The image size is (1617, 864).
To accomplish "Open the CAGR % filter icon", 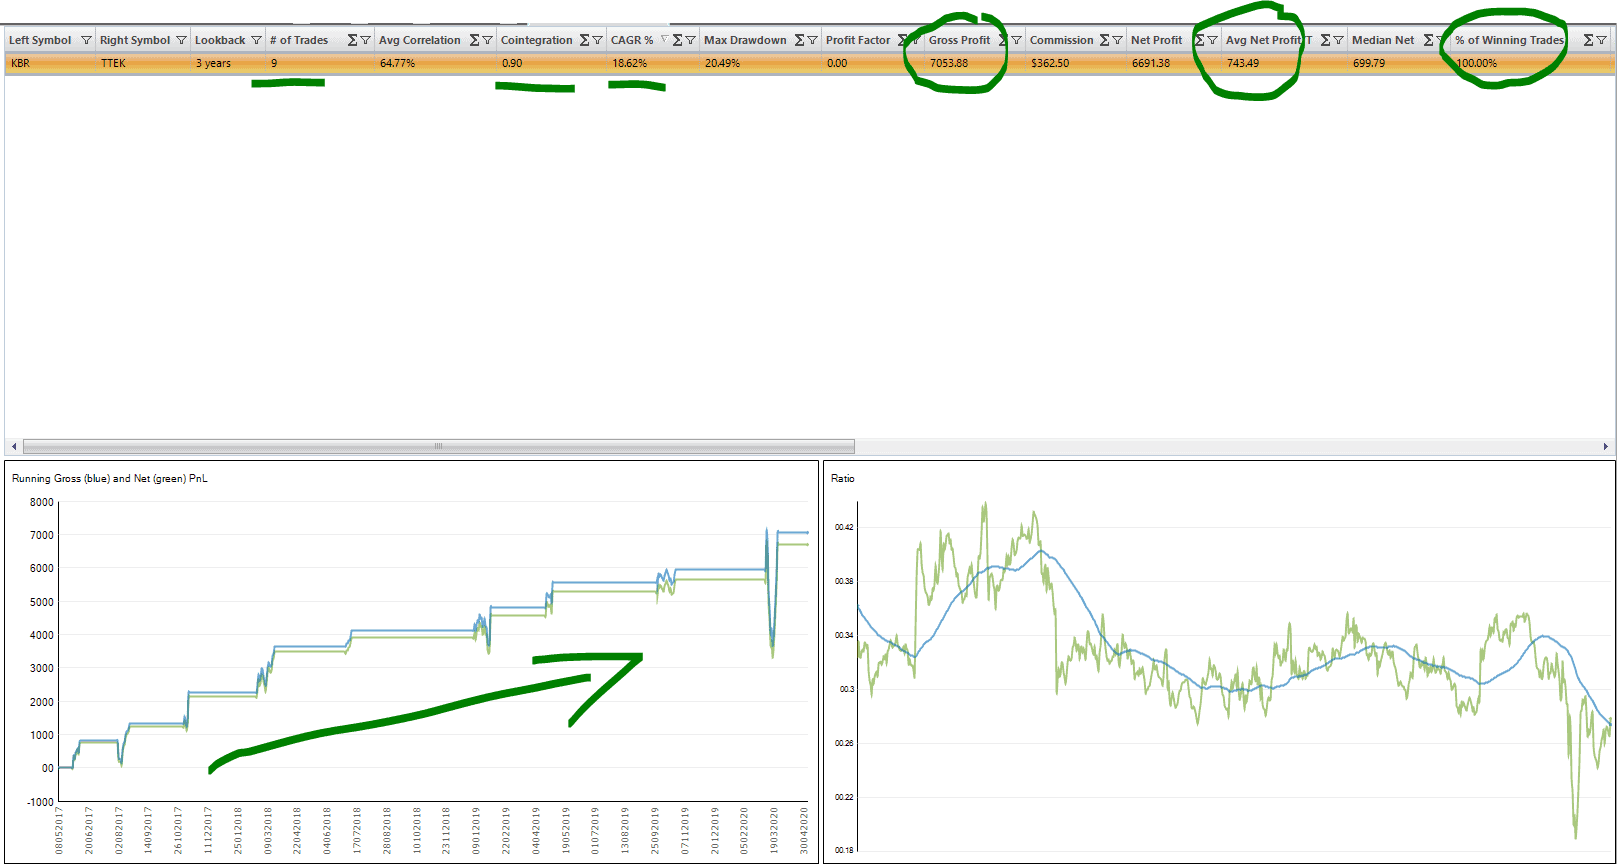I will tap(690, 40).
